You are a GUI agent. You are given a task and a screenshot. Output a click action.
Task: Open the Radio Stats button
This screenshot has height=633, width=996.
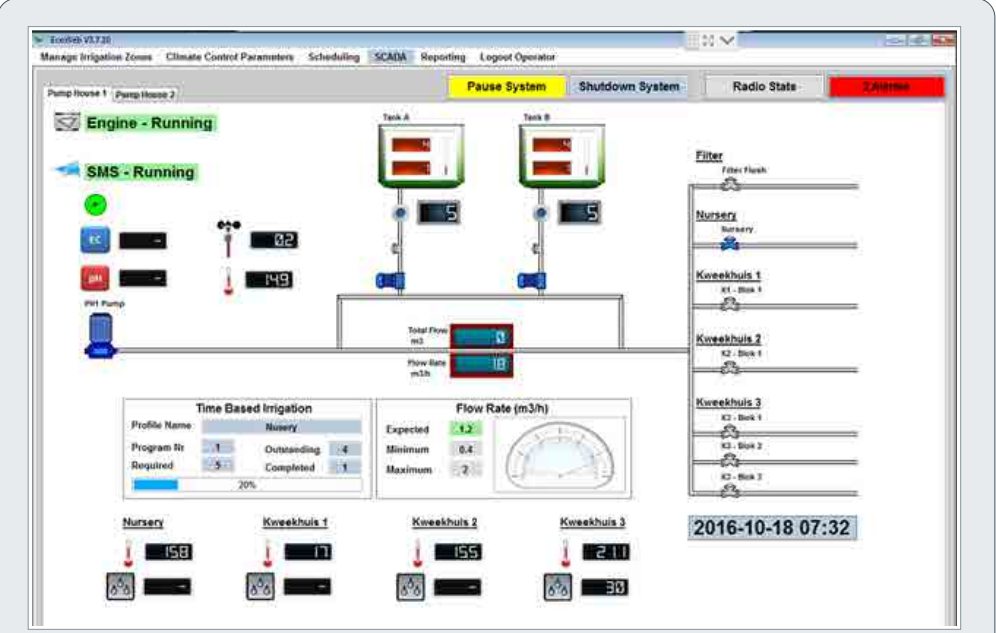[764, 86]
